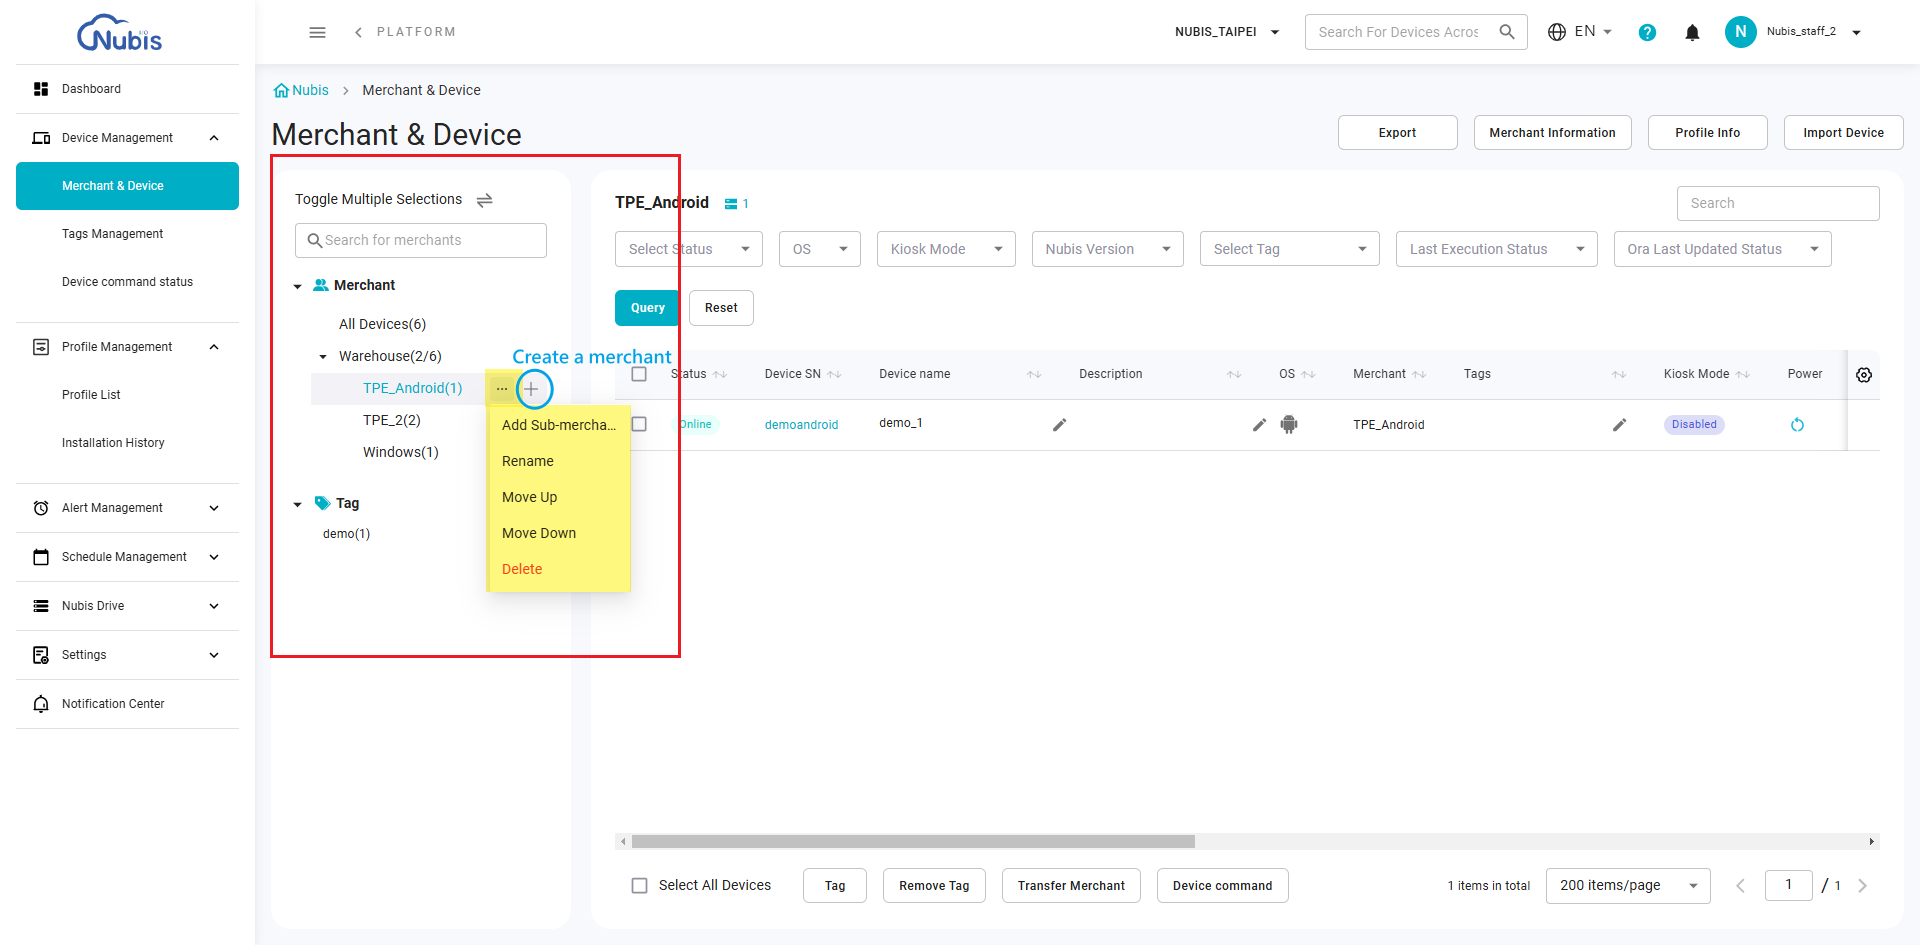Open NUBIS_TAIPEI organization dropdown

1227,32
